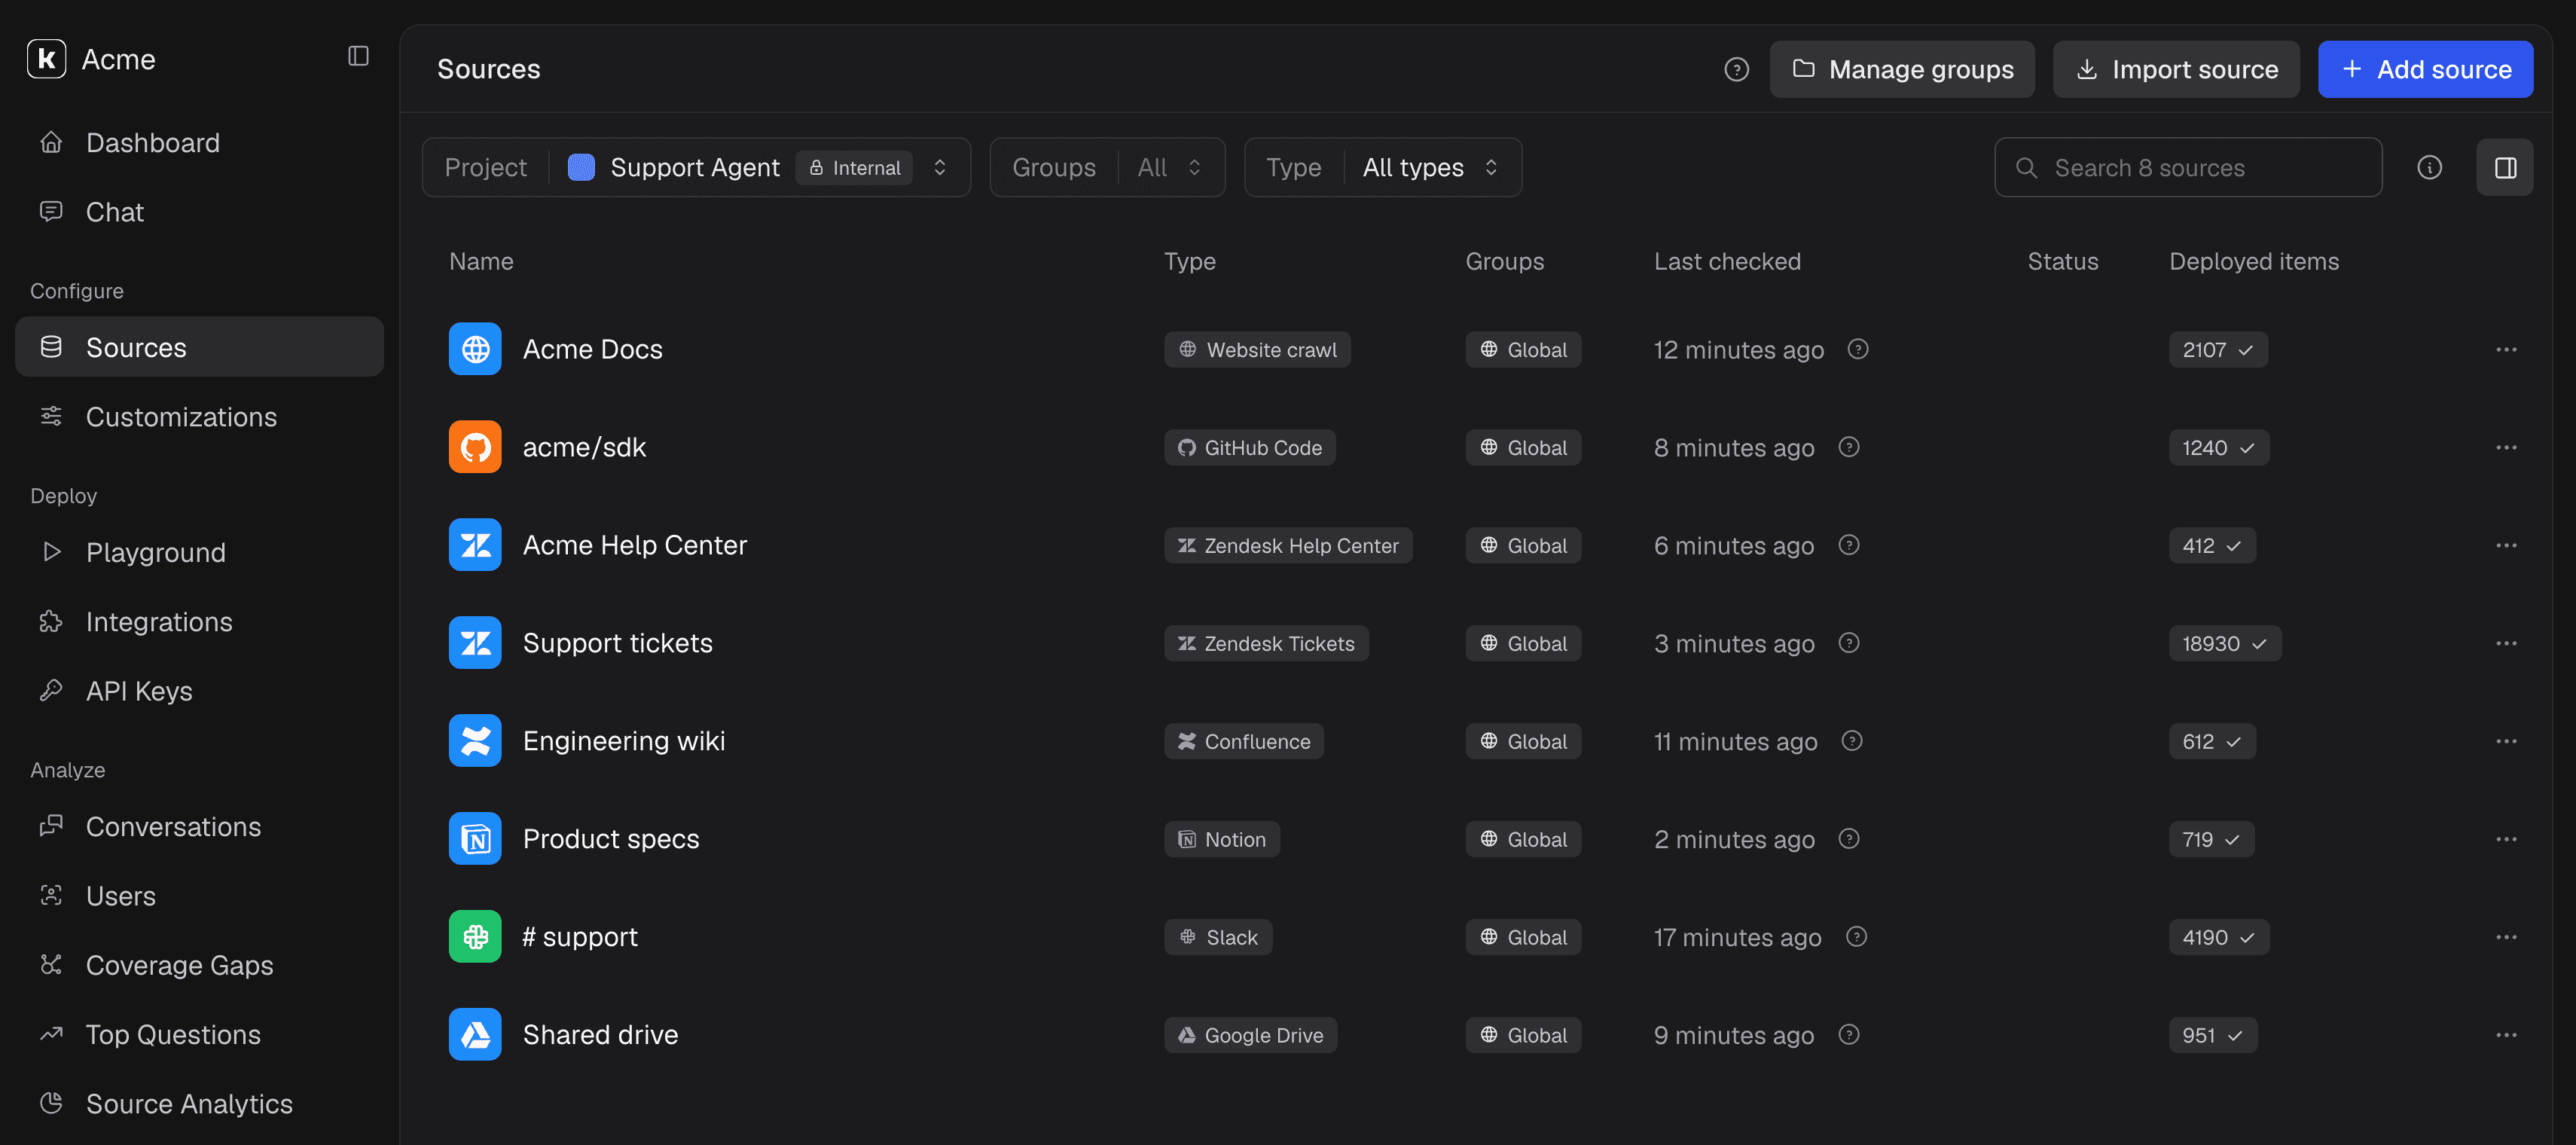Screen dimensions: 2576x1145
Task: Collapse the sidebar using the panel icon
Action: (358, 56)
